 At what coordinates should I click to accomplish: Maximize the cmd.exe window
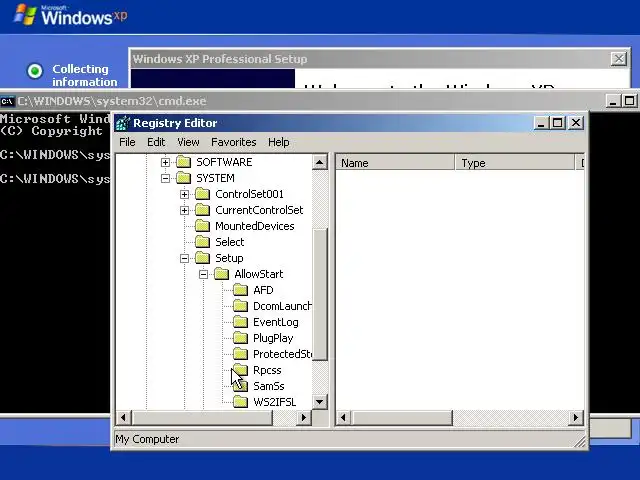click(629, 101)
